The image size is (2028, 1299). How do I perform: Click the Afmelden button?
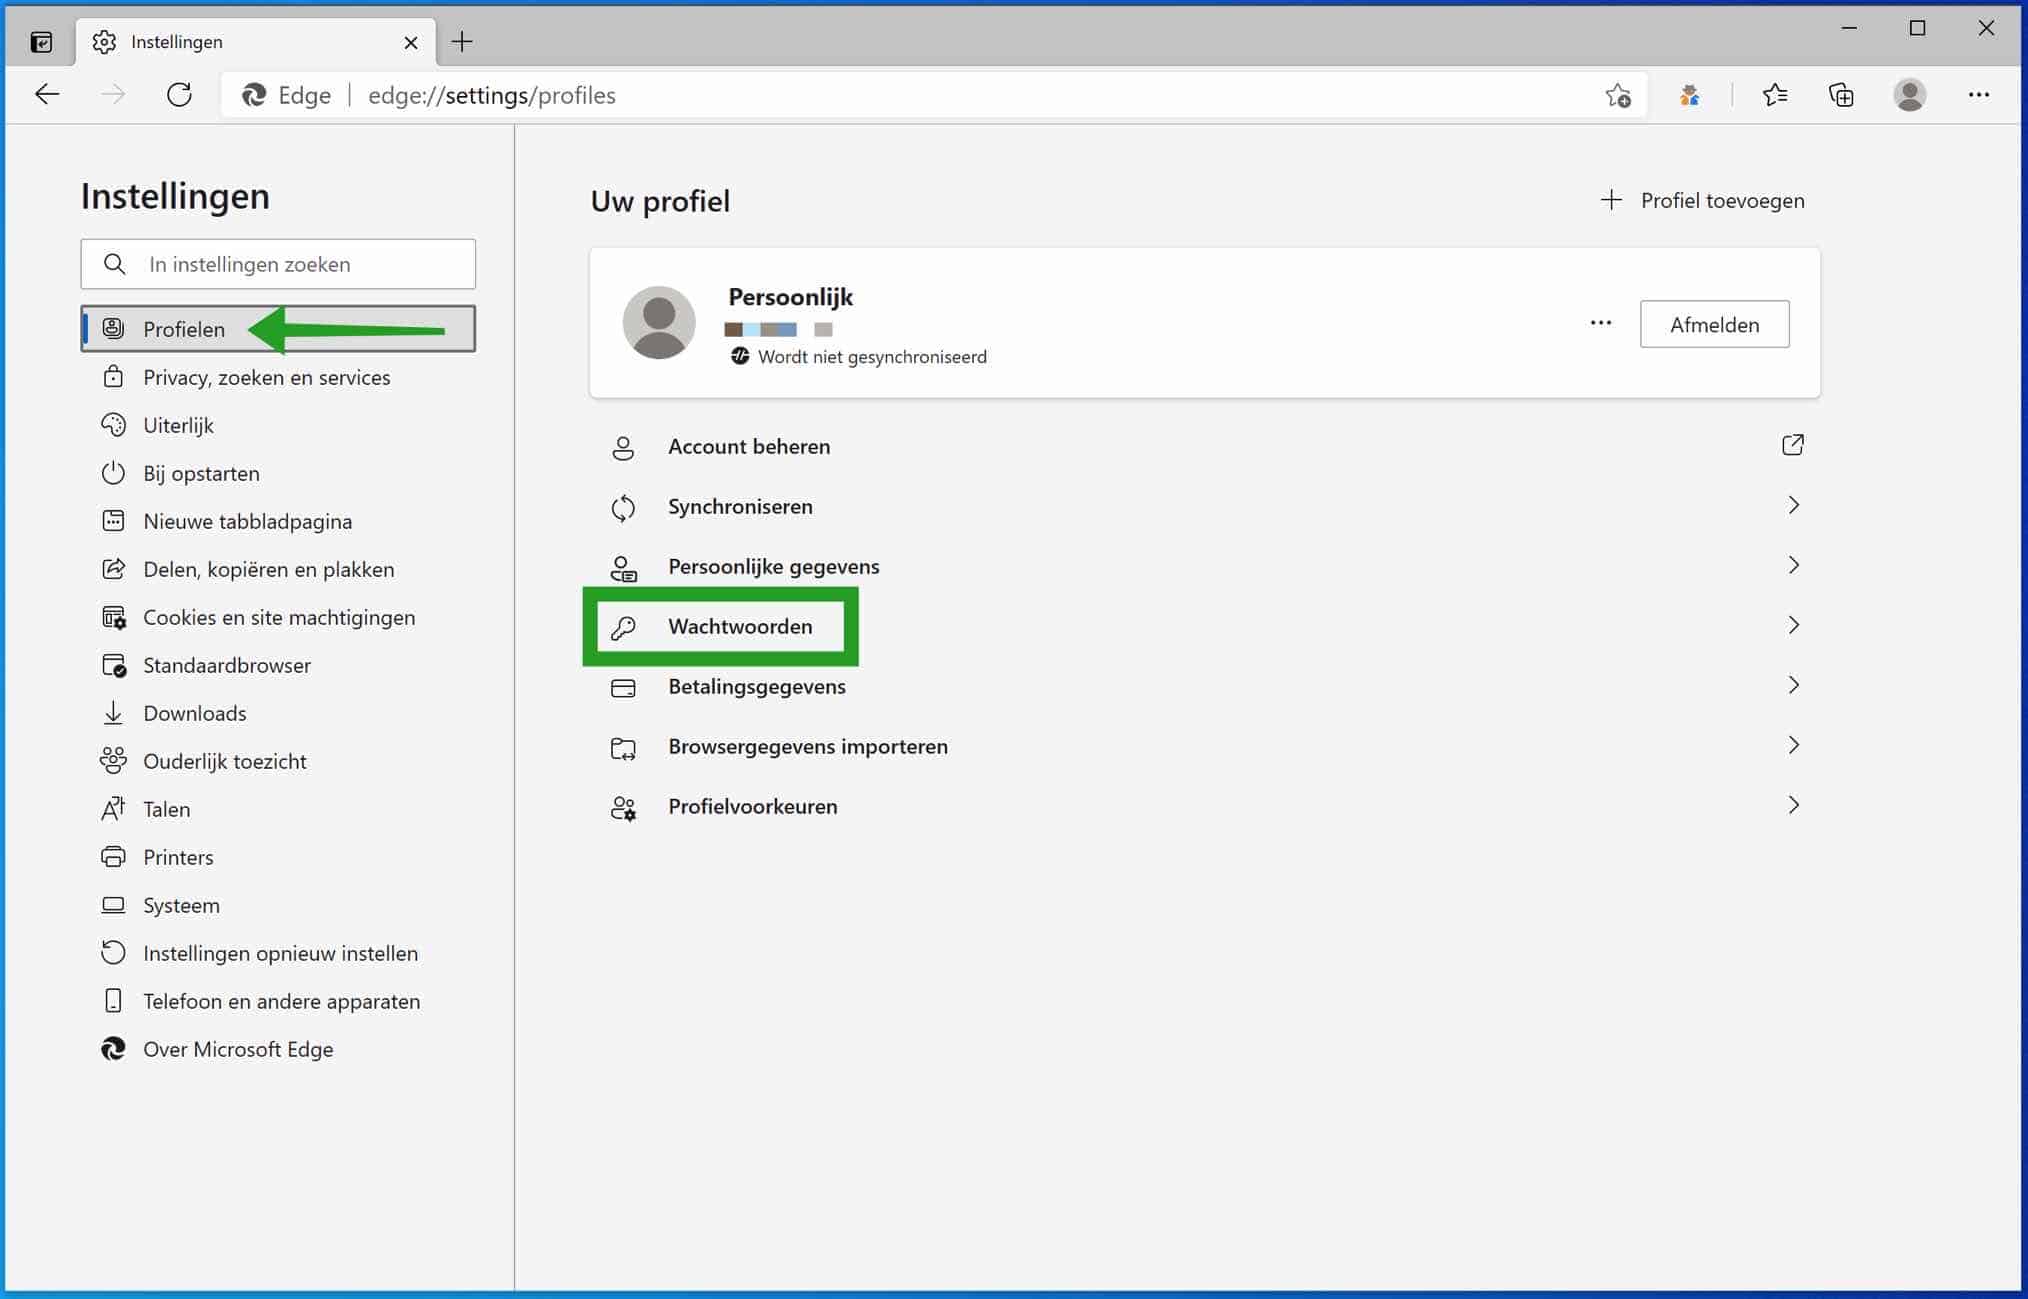pos(1715,325)
